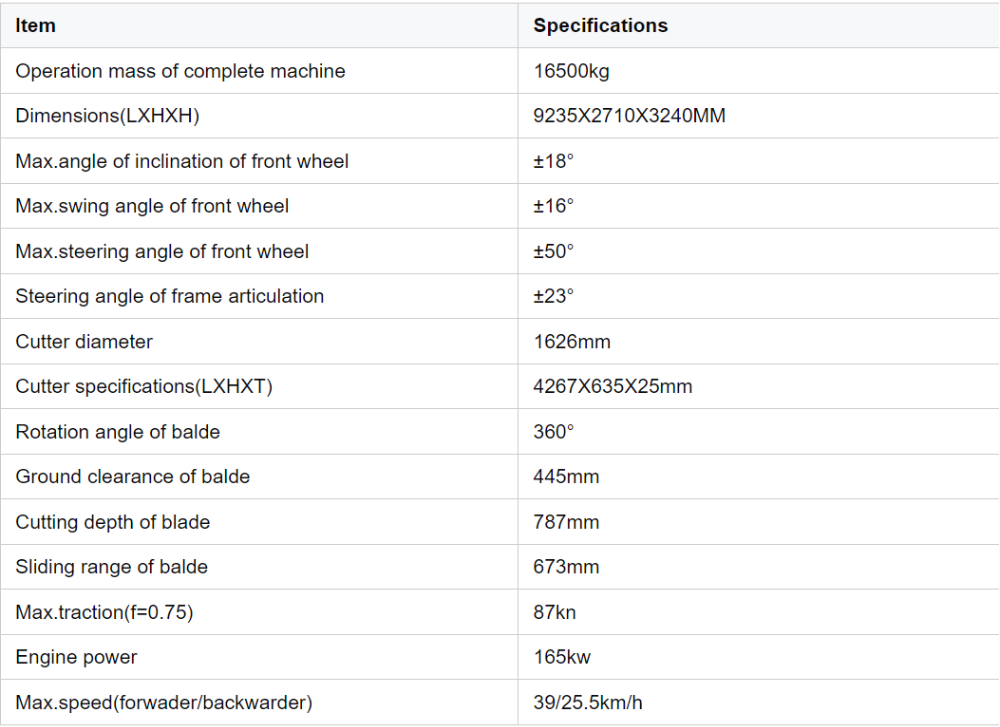Select the 9235X2710X3240MM dimensions value
The width and height of the screenshot is (1000, 727).
coord(629,116)
